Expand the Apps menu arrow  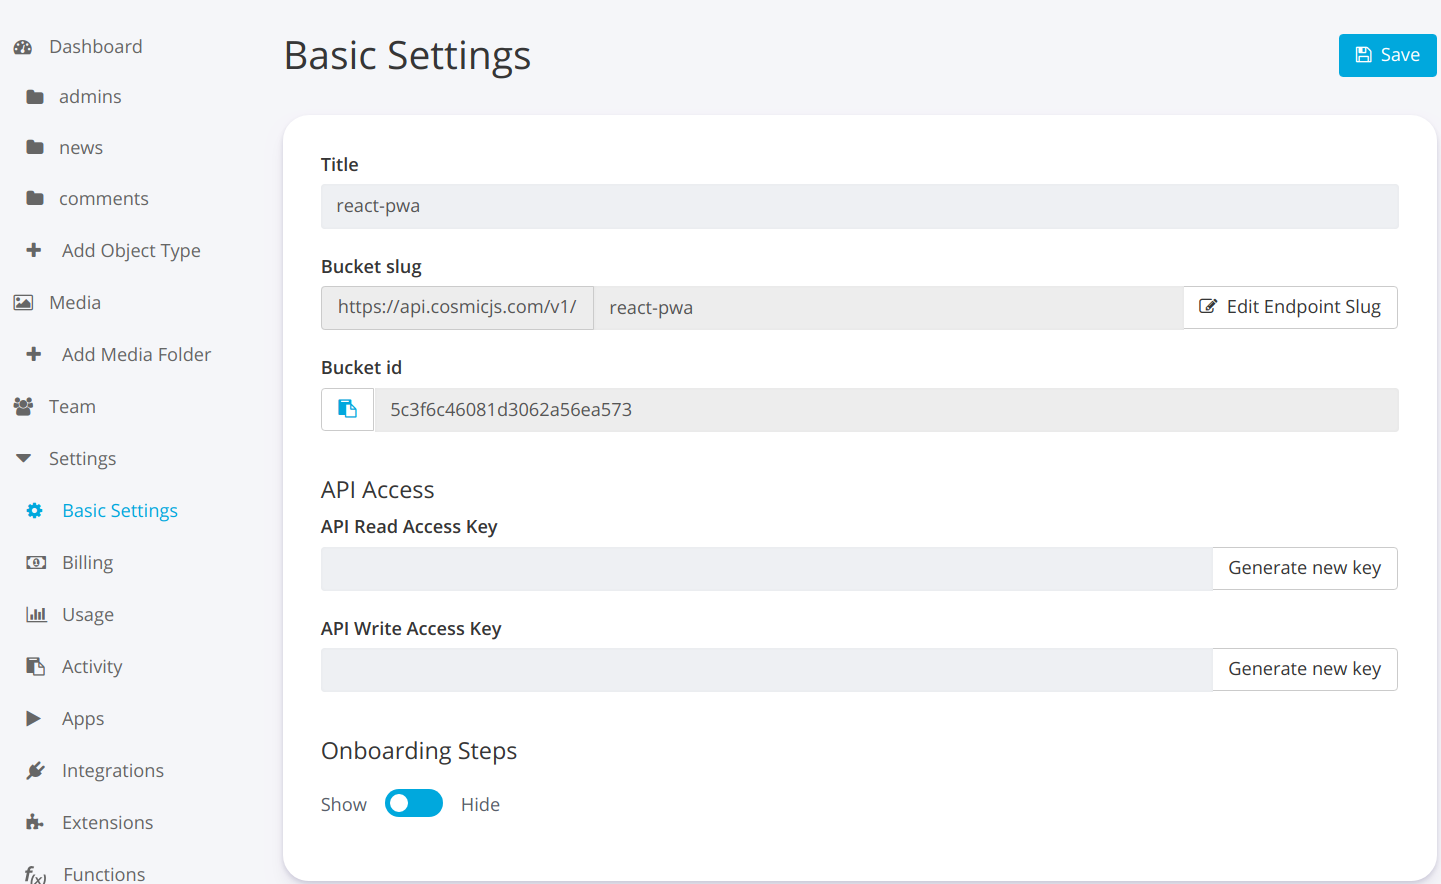[33, 719]
